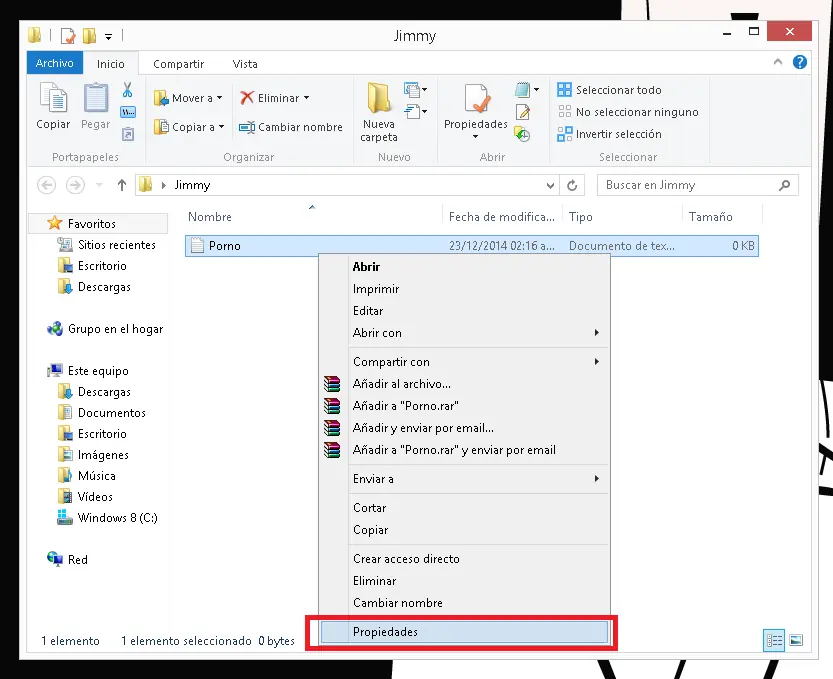
Task: Open the Compartir con submenu
Action: 464,362
